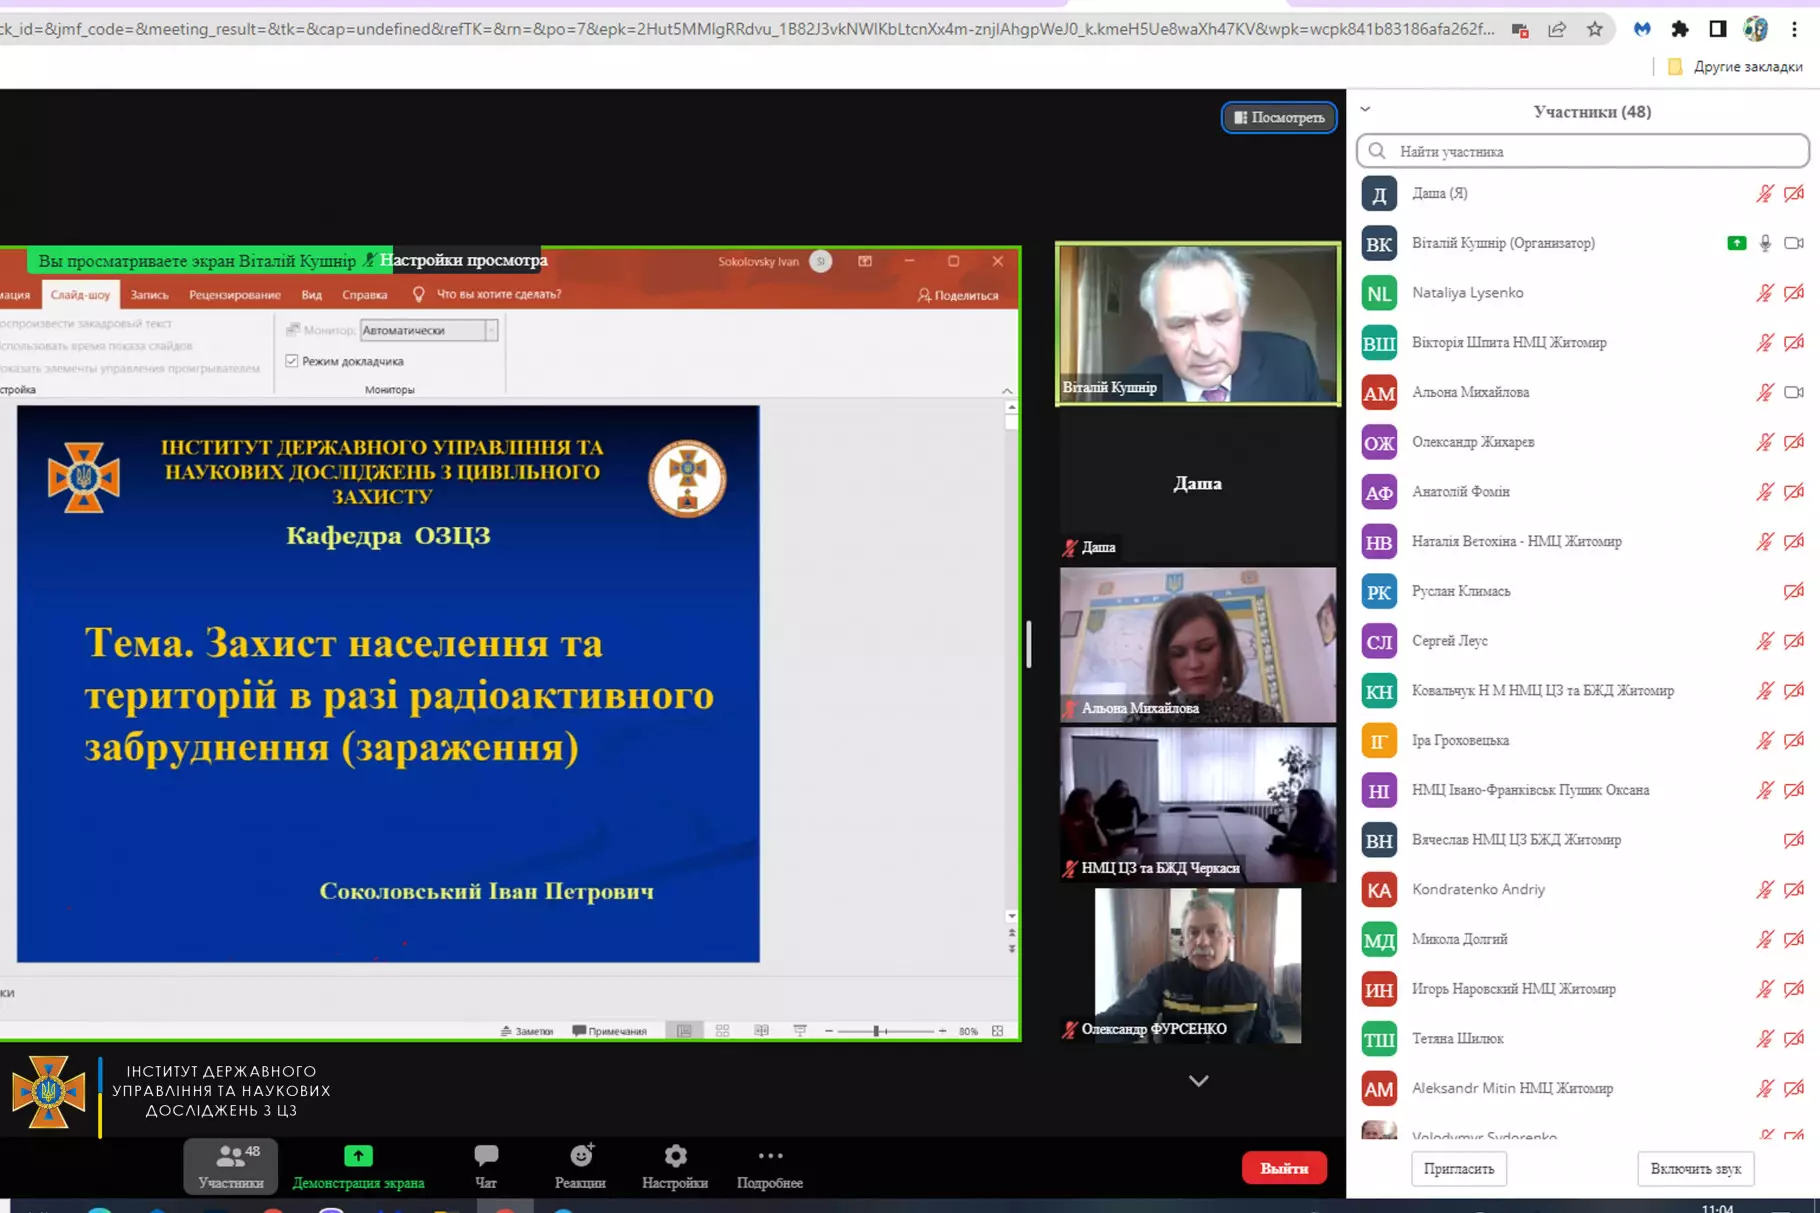1820x1213 pixels.
Task: Click the 80% zoom level value
Action: [968, 1031]
